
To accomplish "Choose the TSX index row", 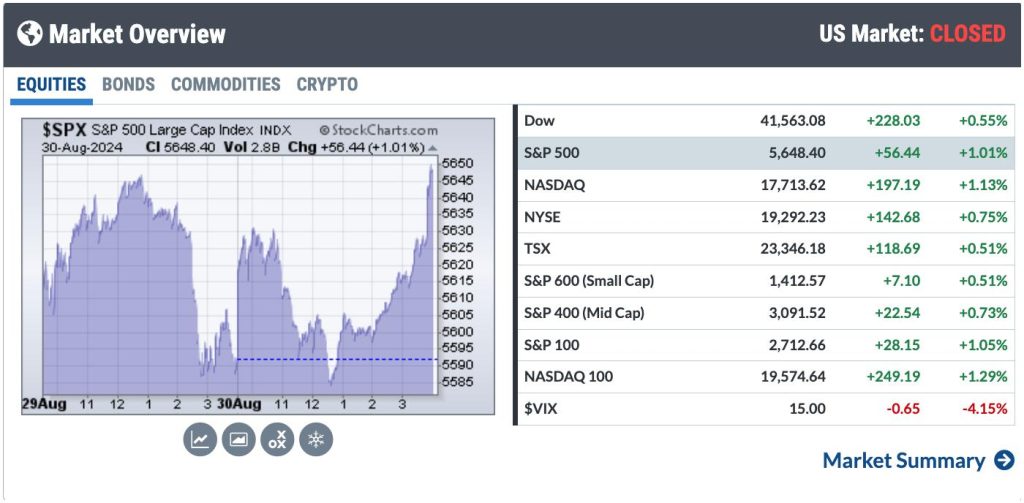I will (x=764, y=249).
